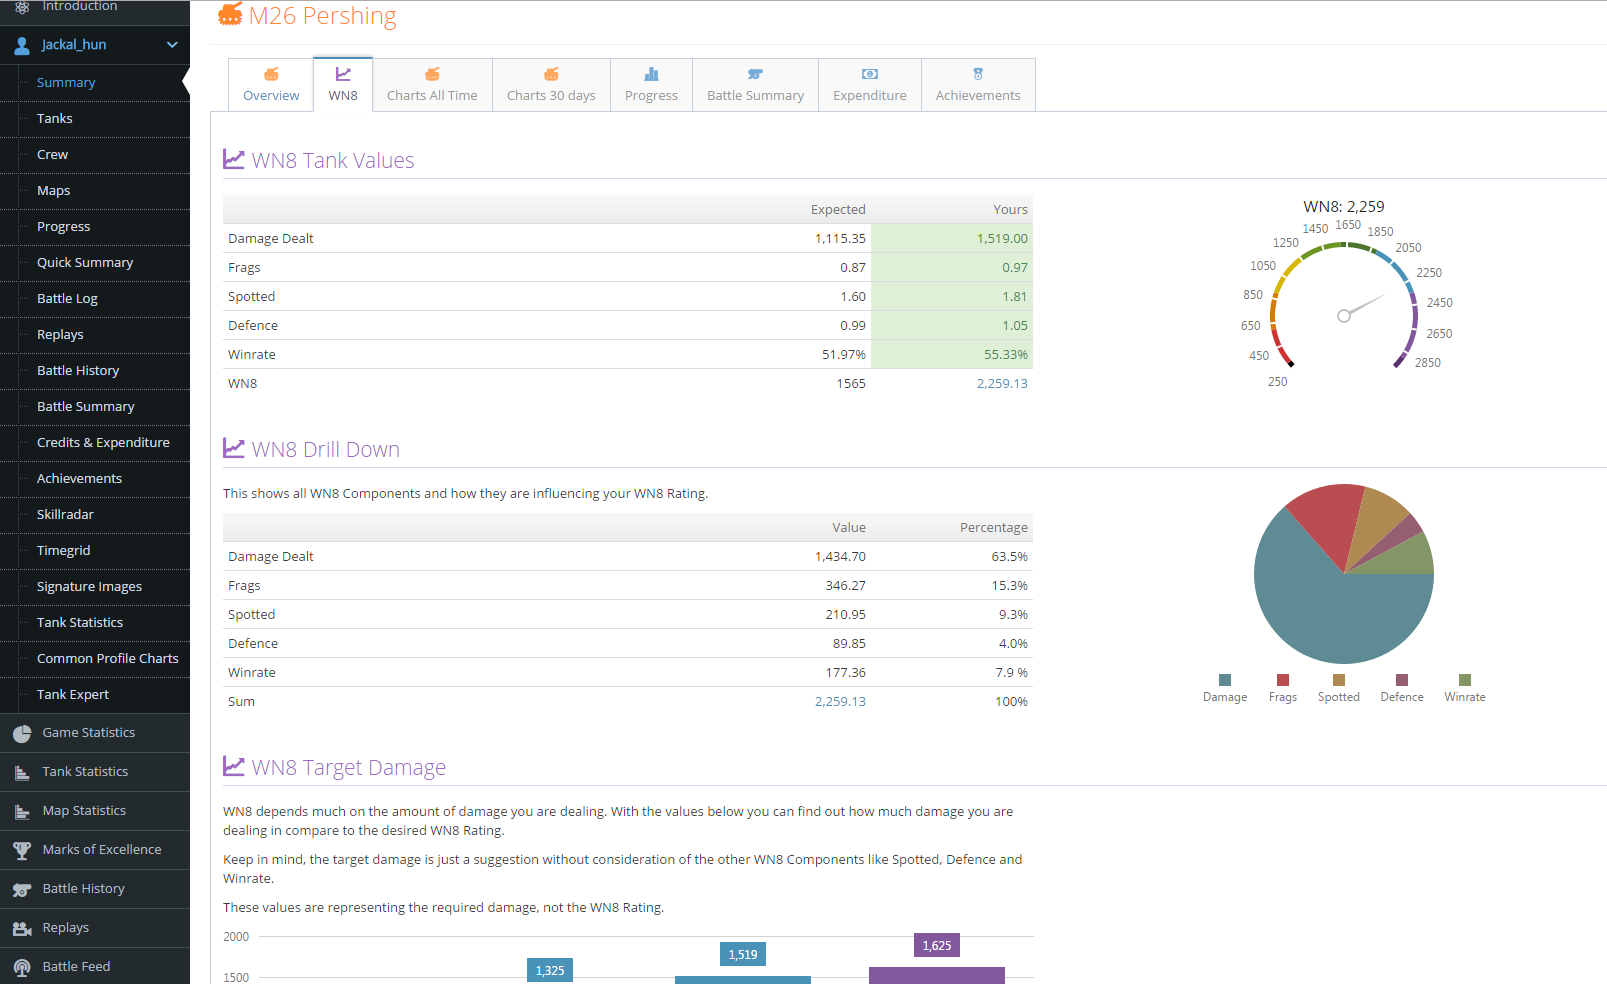Toggle the Frags legend swatch

tap(1283, 680)
